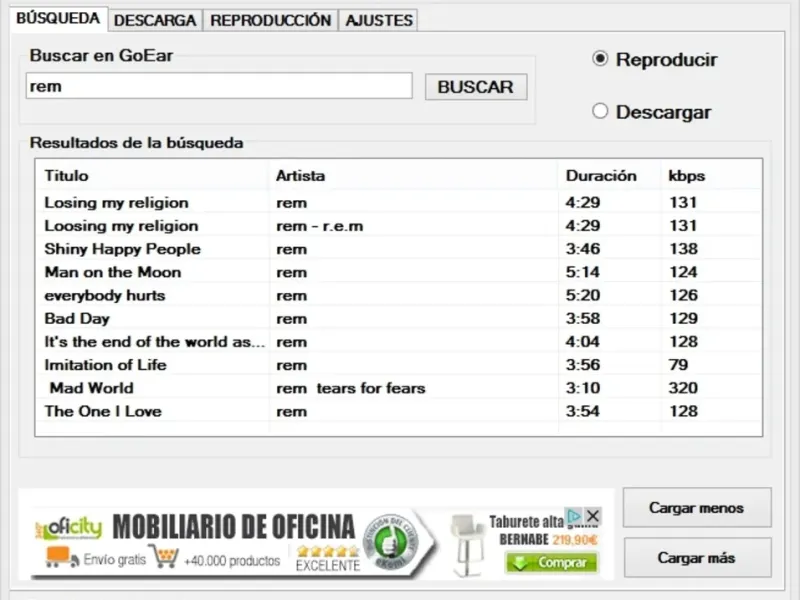Open the DESCARGA tab
Image resolution: width=800 pixels, height=600 pixels.
[x=155, y=20]
